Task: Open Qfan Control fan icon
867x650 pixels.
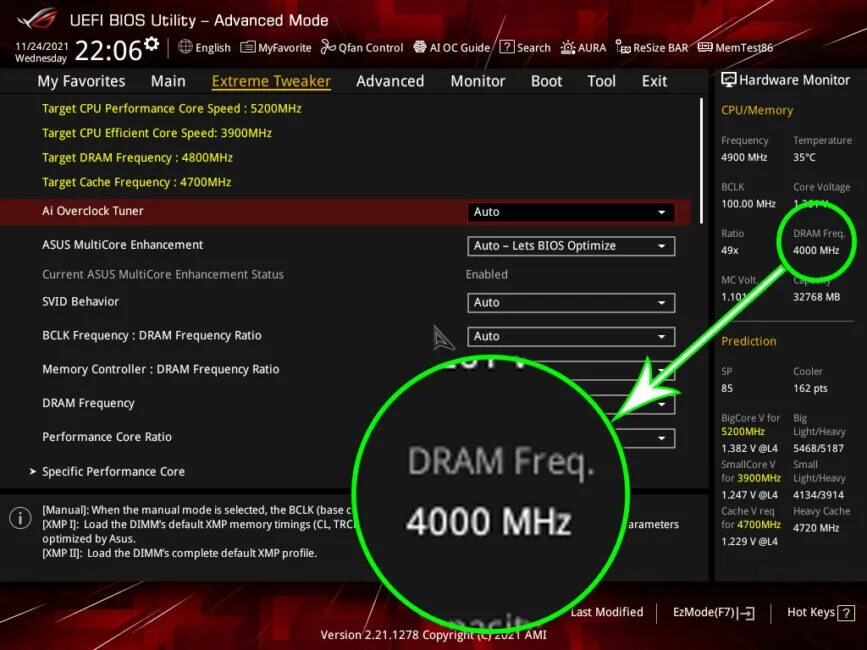Action: tap(328, 47)
